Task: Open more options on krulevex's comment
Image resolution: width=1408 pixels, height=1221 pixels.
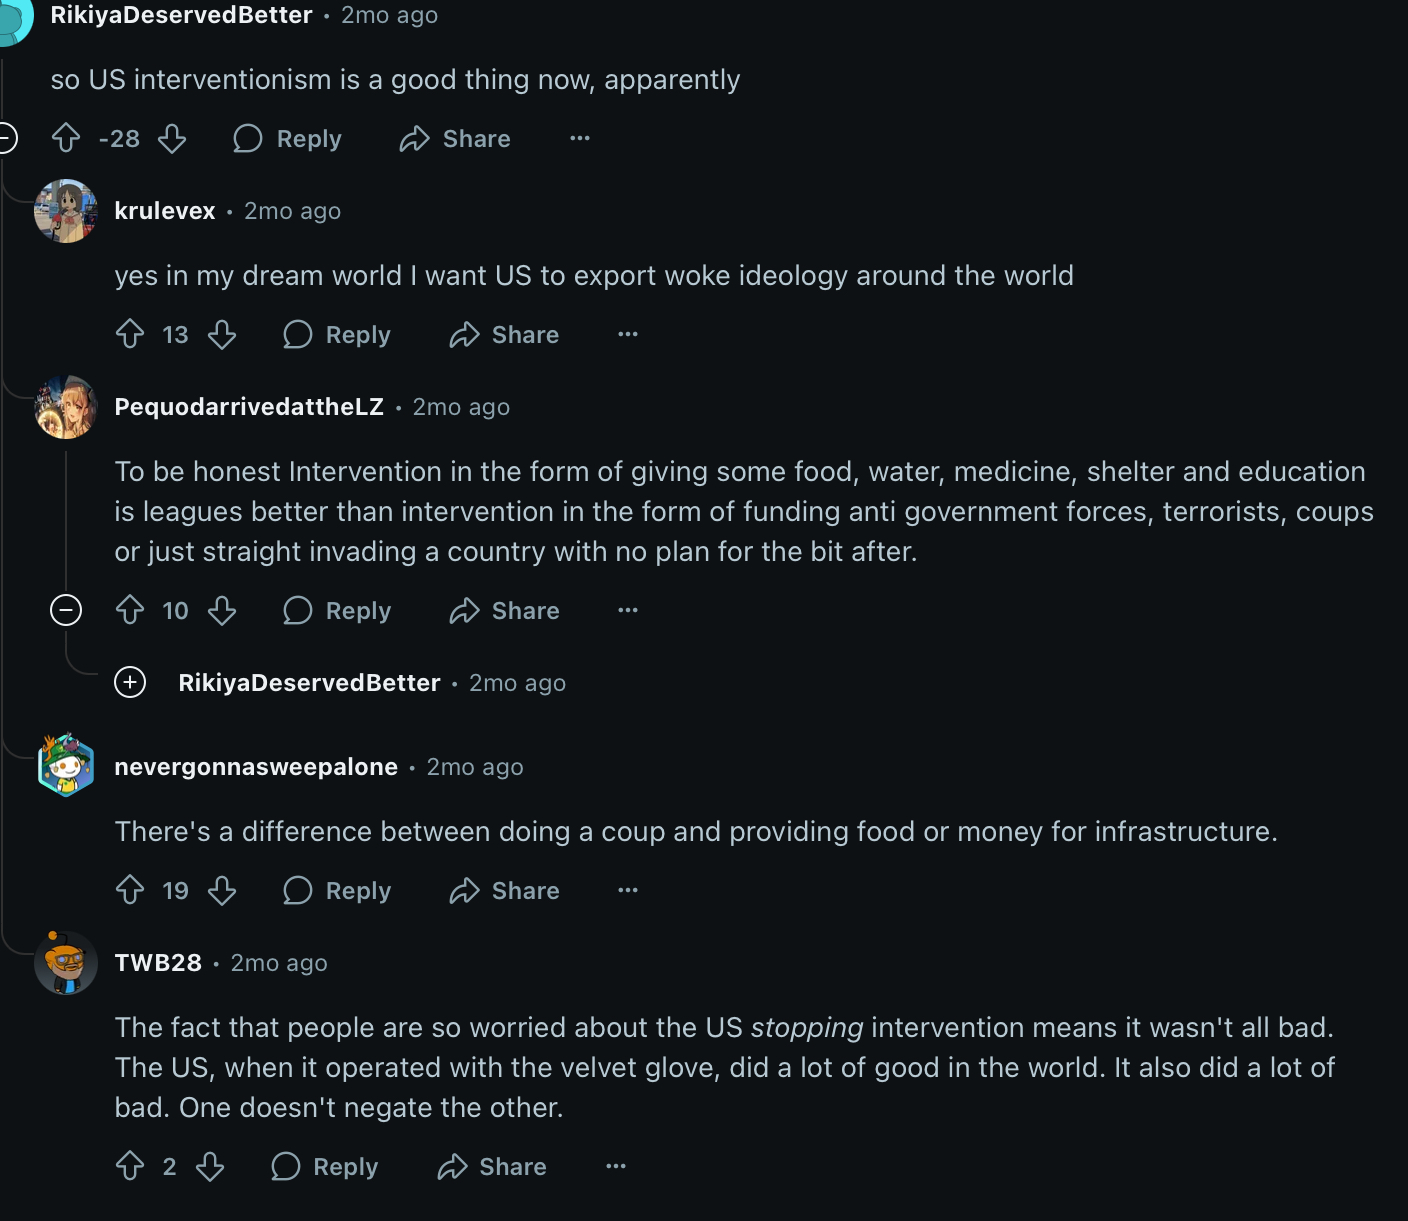Action: (628, 334)
